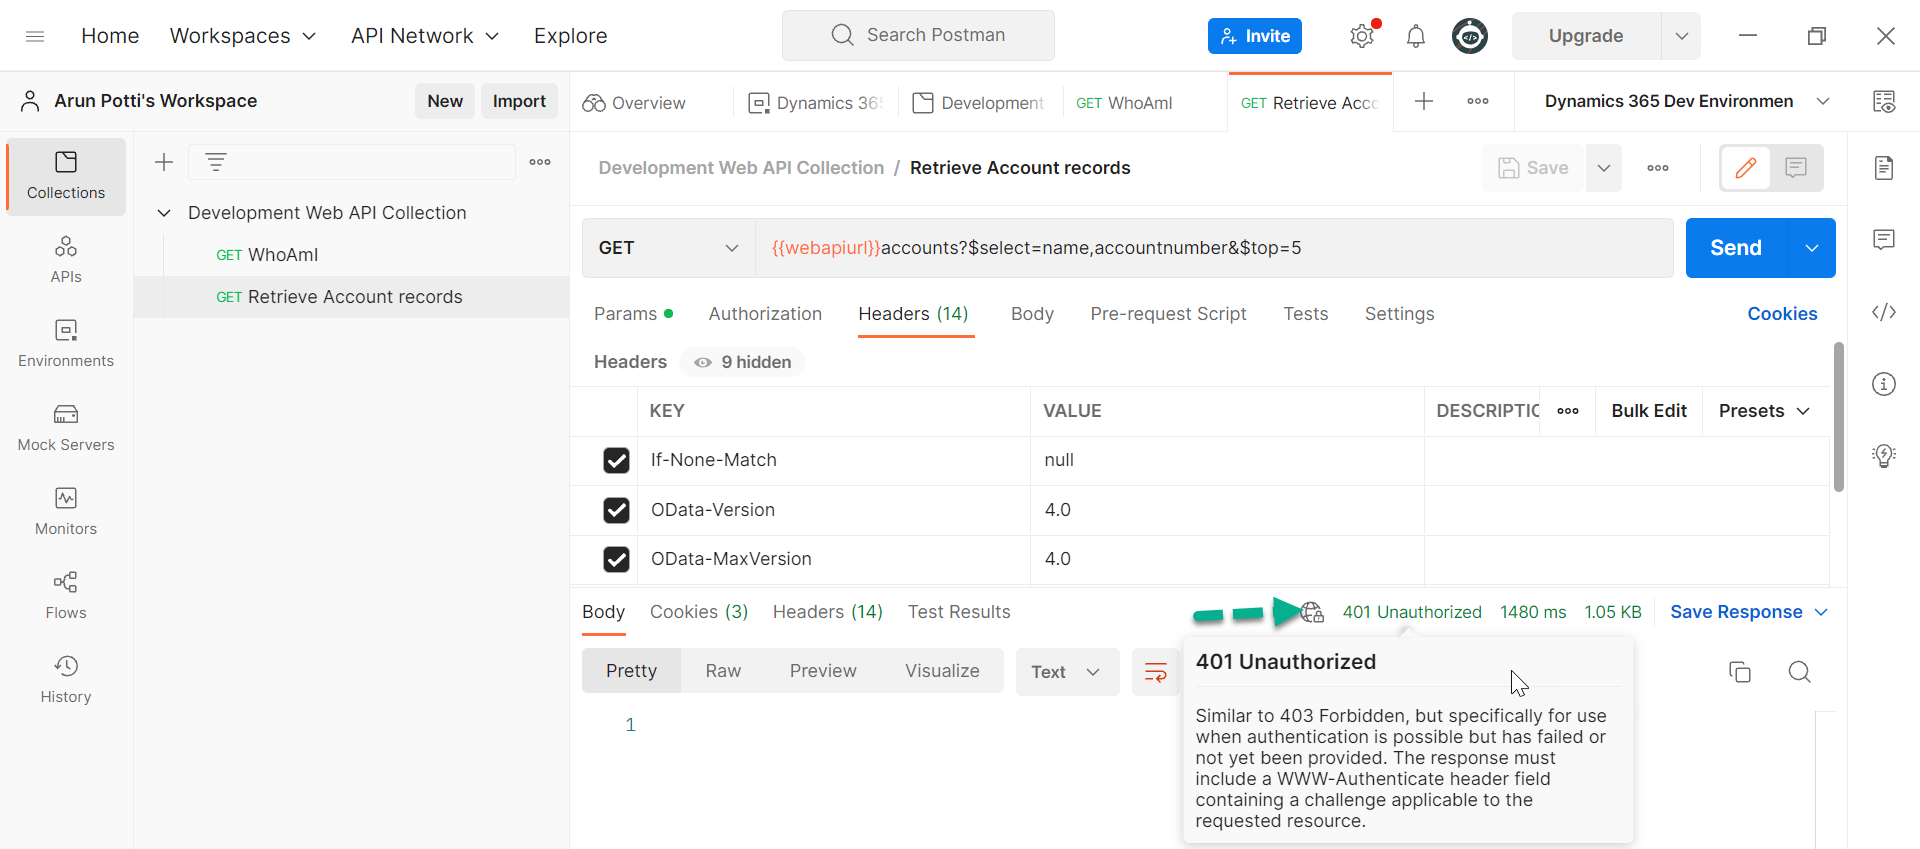The height and width of the screenshot is (849, 1920).
Task: Open Save Response dropdown arrow
Action: coord(1821,612)
